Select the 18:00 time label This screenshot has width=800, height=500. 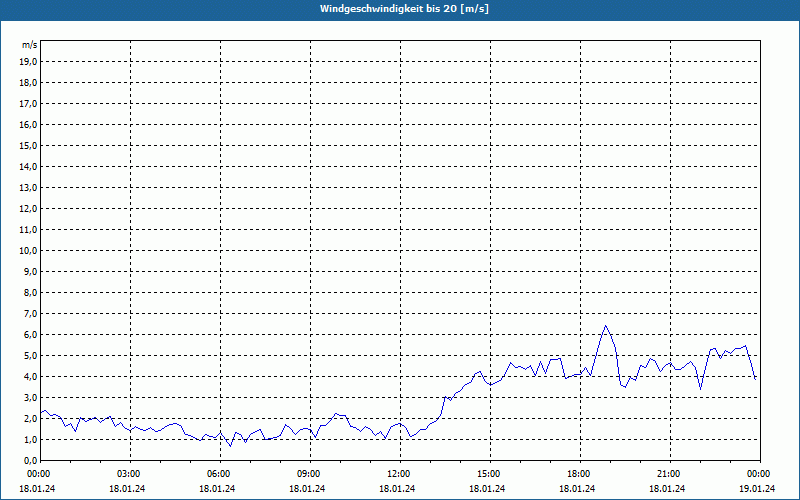coord(580,474)
